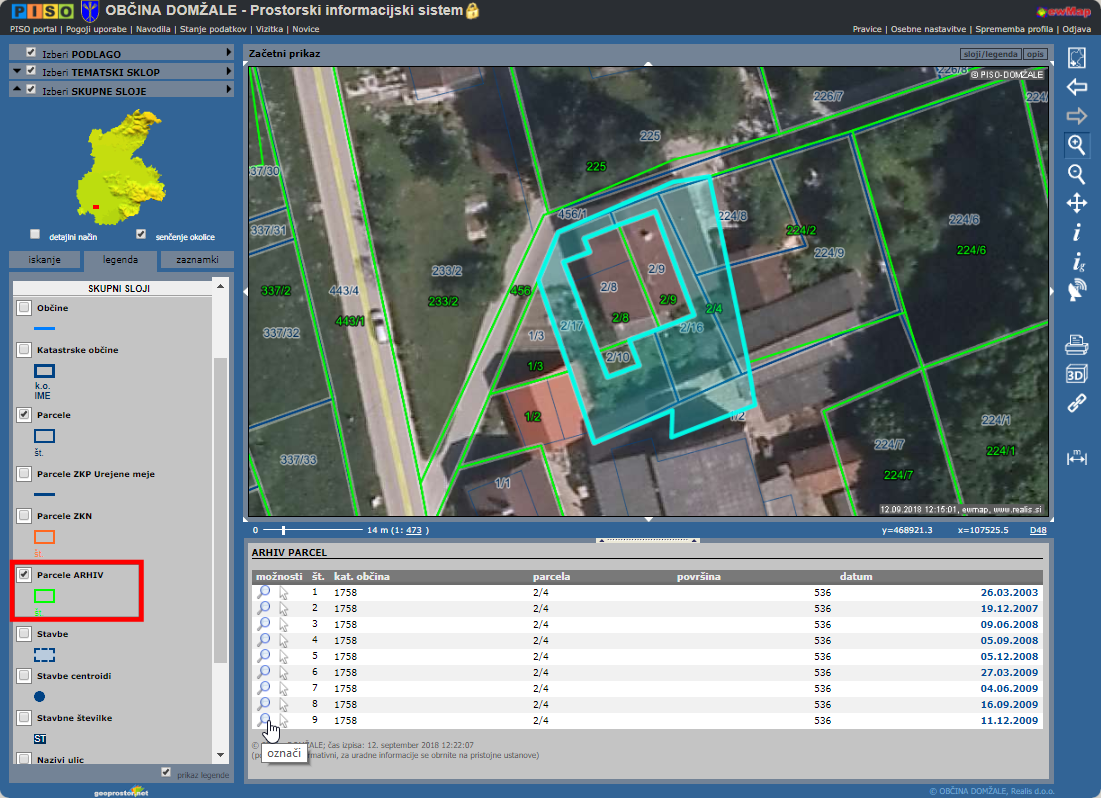Expand the Izberi PODLAGO right arrow
This screenshot has height=798, width=1101.
click(x=228, y=53)
